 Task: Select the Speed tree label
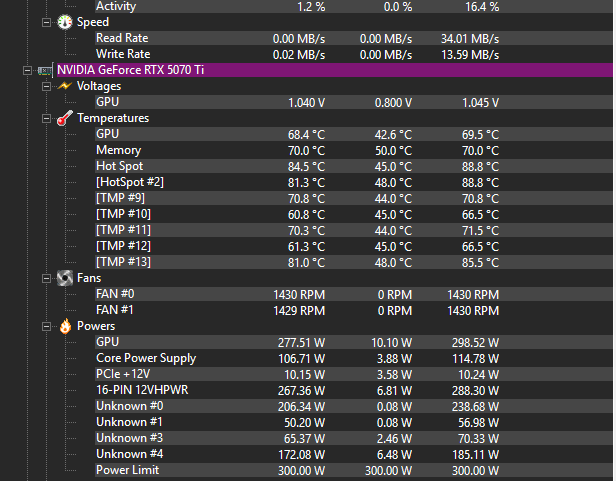[93, 22]
